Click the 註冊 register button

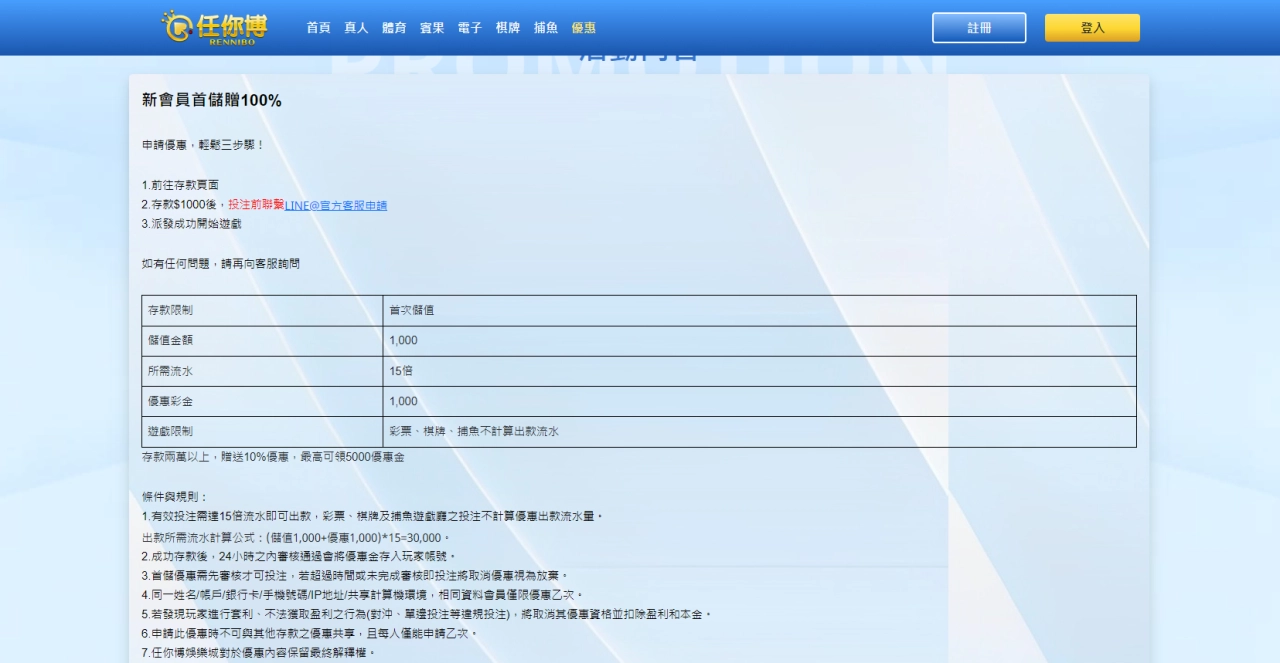pyautogui.click(x=979, y=27)
